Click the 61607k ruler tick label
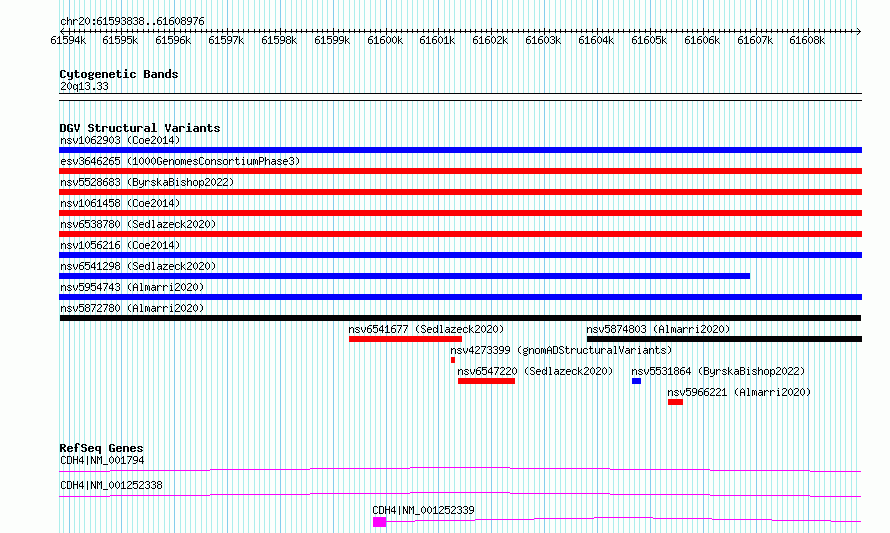This screenshot has width=890, height=533. [755, 40]
